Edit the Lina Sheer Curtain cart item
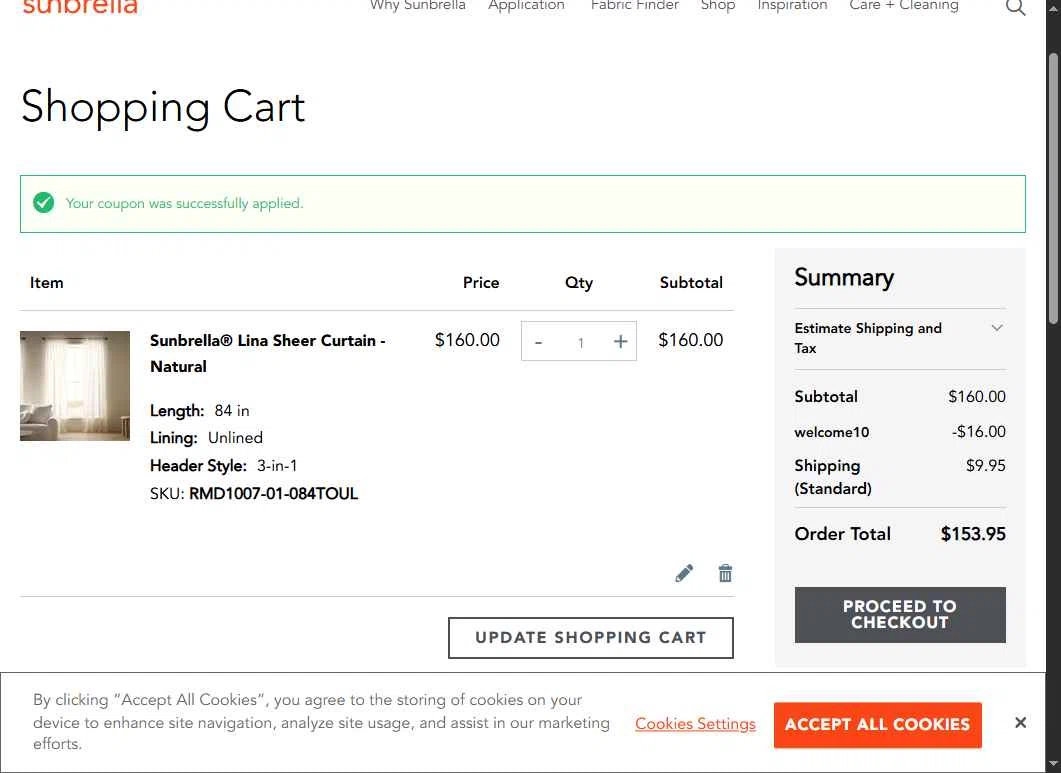Screen dimensions: 1061x773 click(684, 573)
